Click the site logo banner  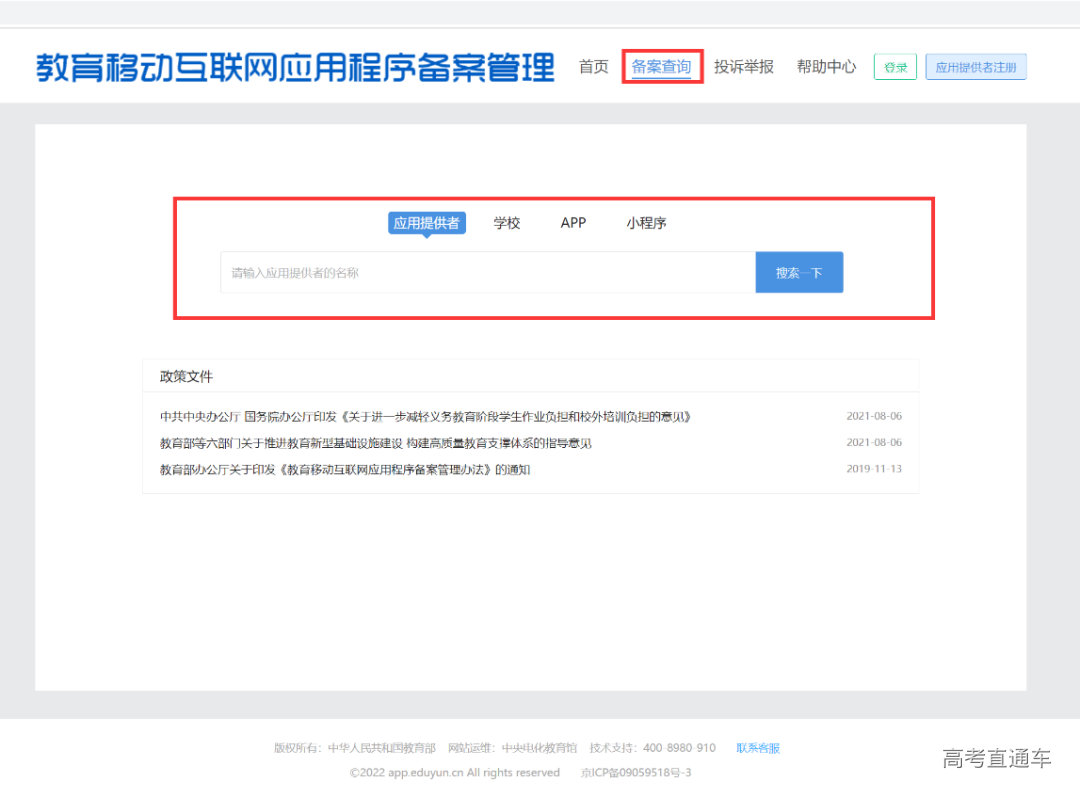click(295, 65)
